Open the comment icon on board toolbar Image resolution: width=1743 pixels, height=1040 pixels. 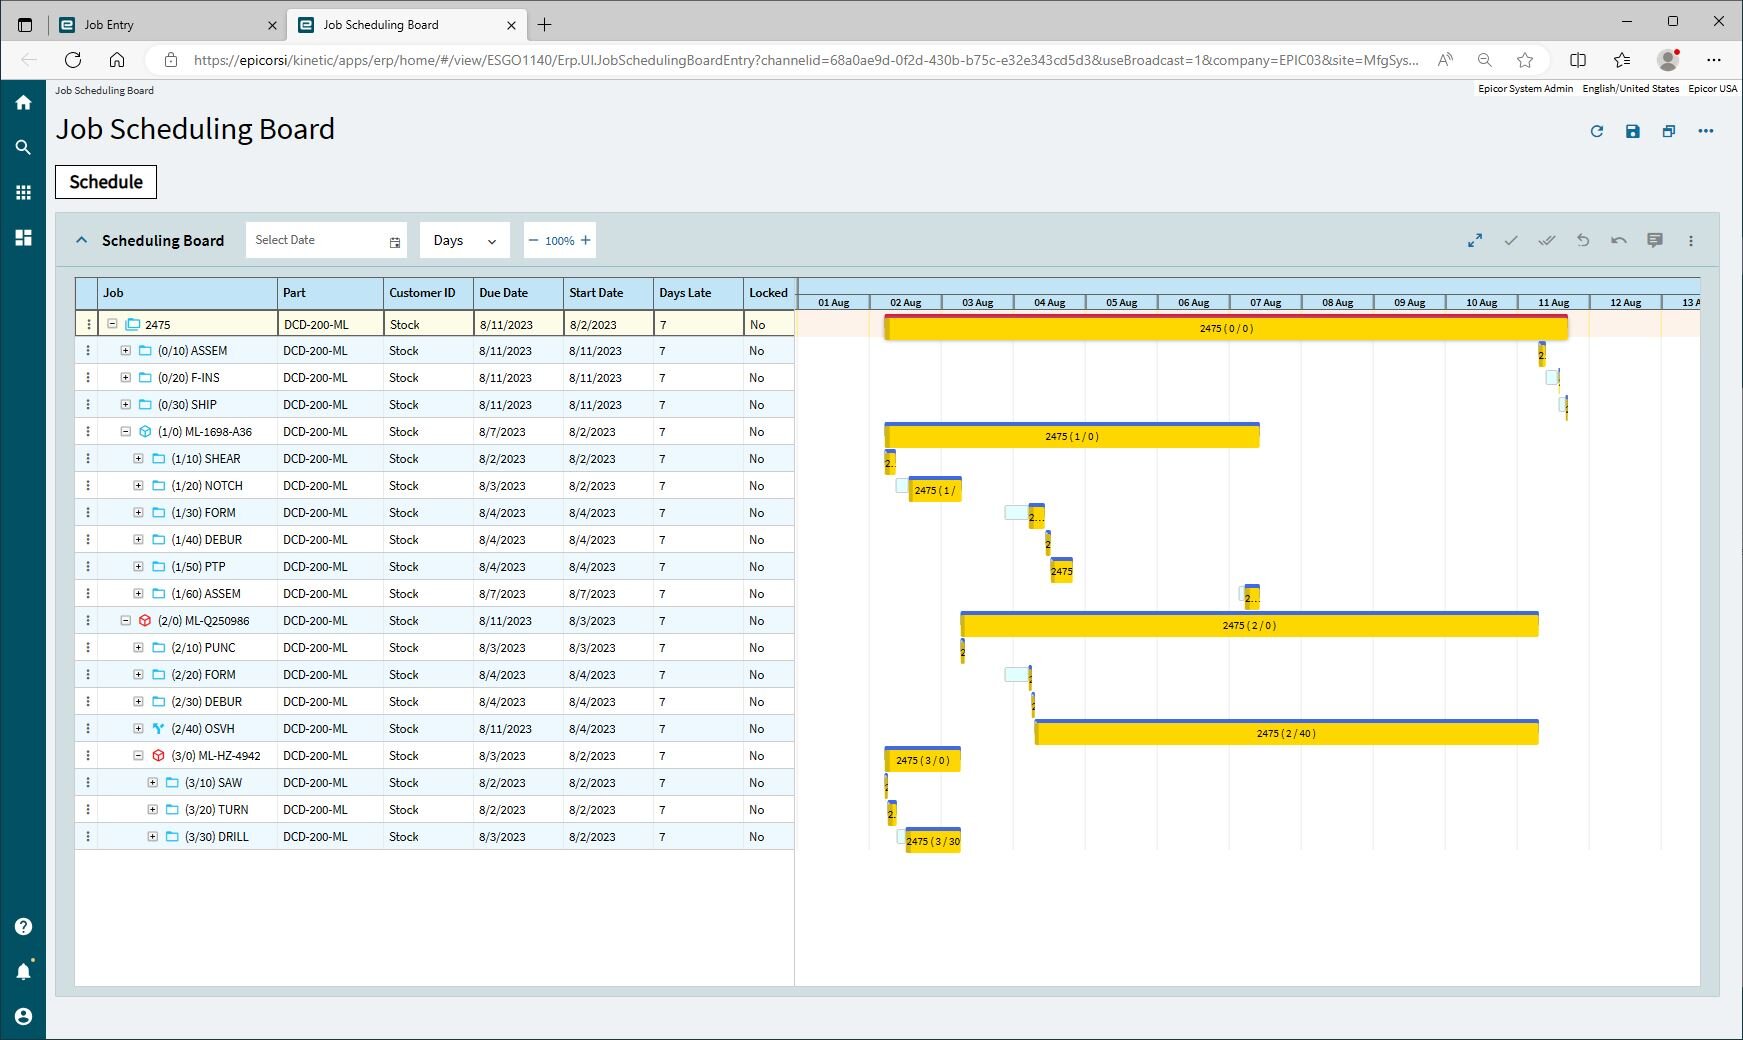click(1654, 241)
